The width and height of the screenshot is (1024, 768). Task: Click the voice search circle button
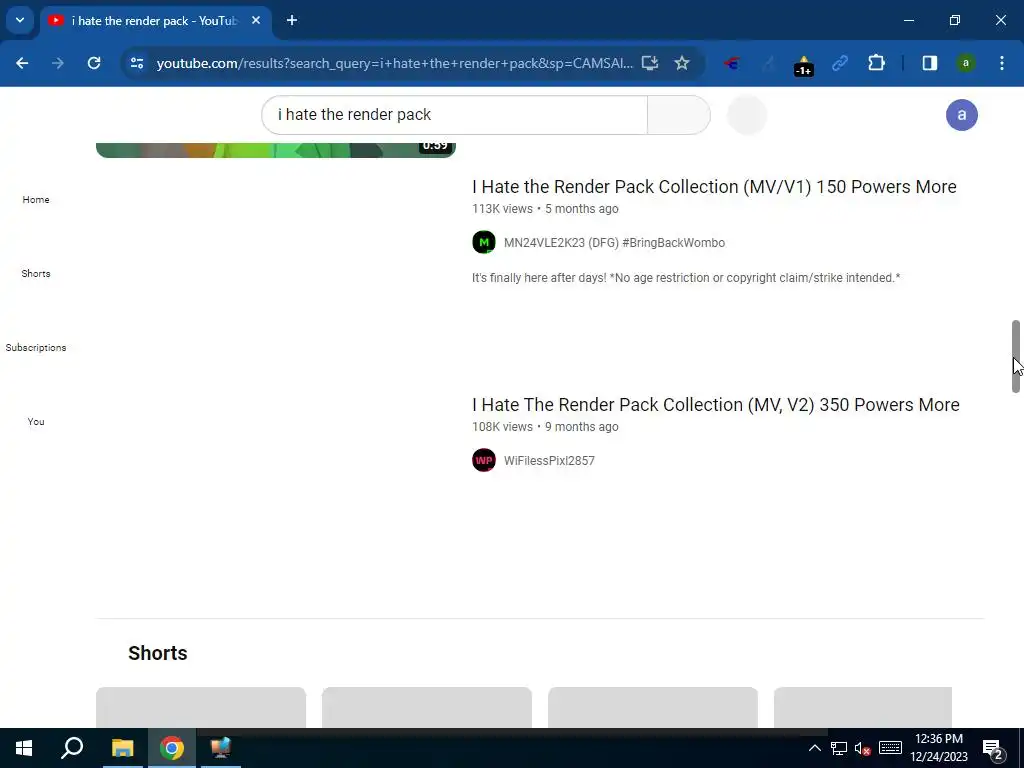pos(747,115)
